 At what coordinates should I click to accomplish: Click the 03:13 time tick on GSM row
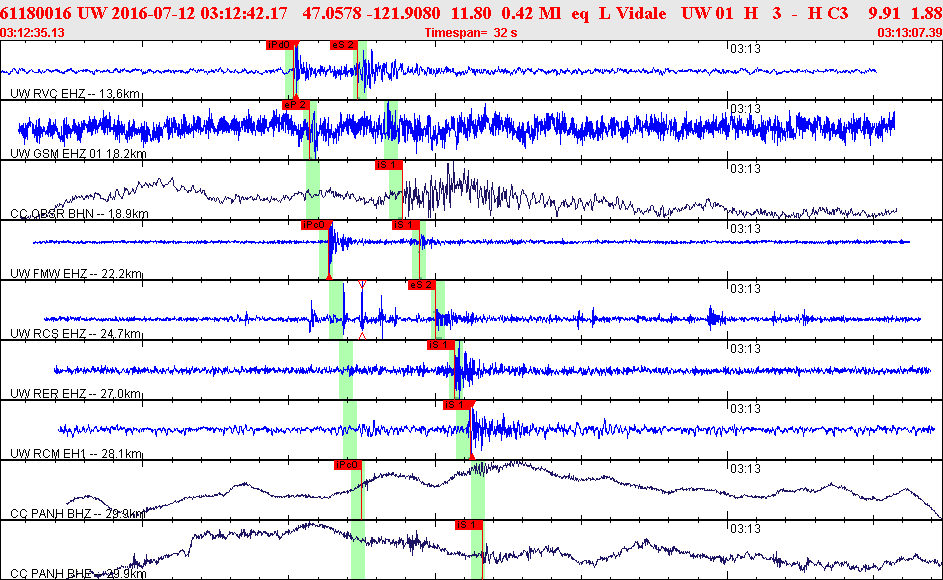[x=745, y=109]
